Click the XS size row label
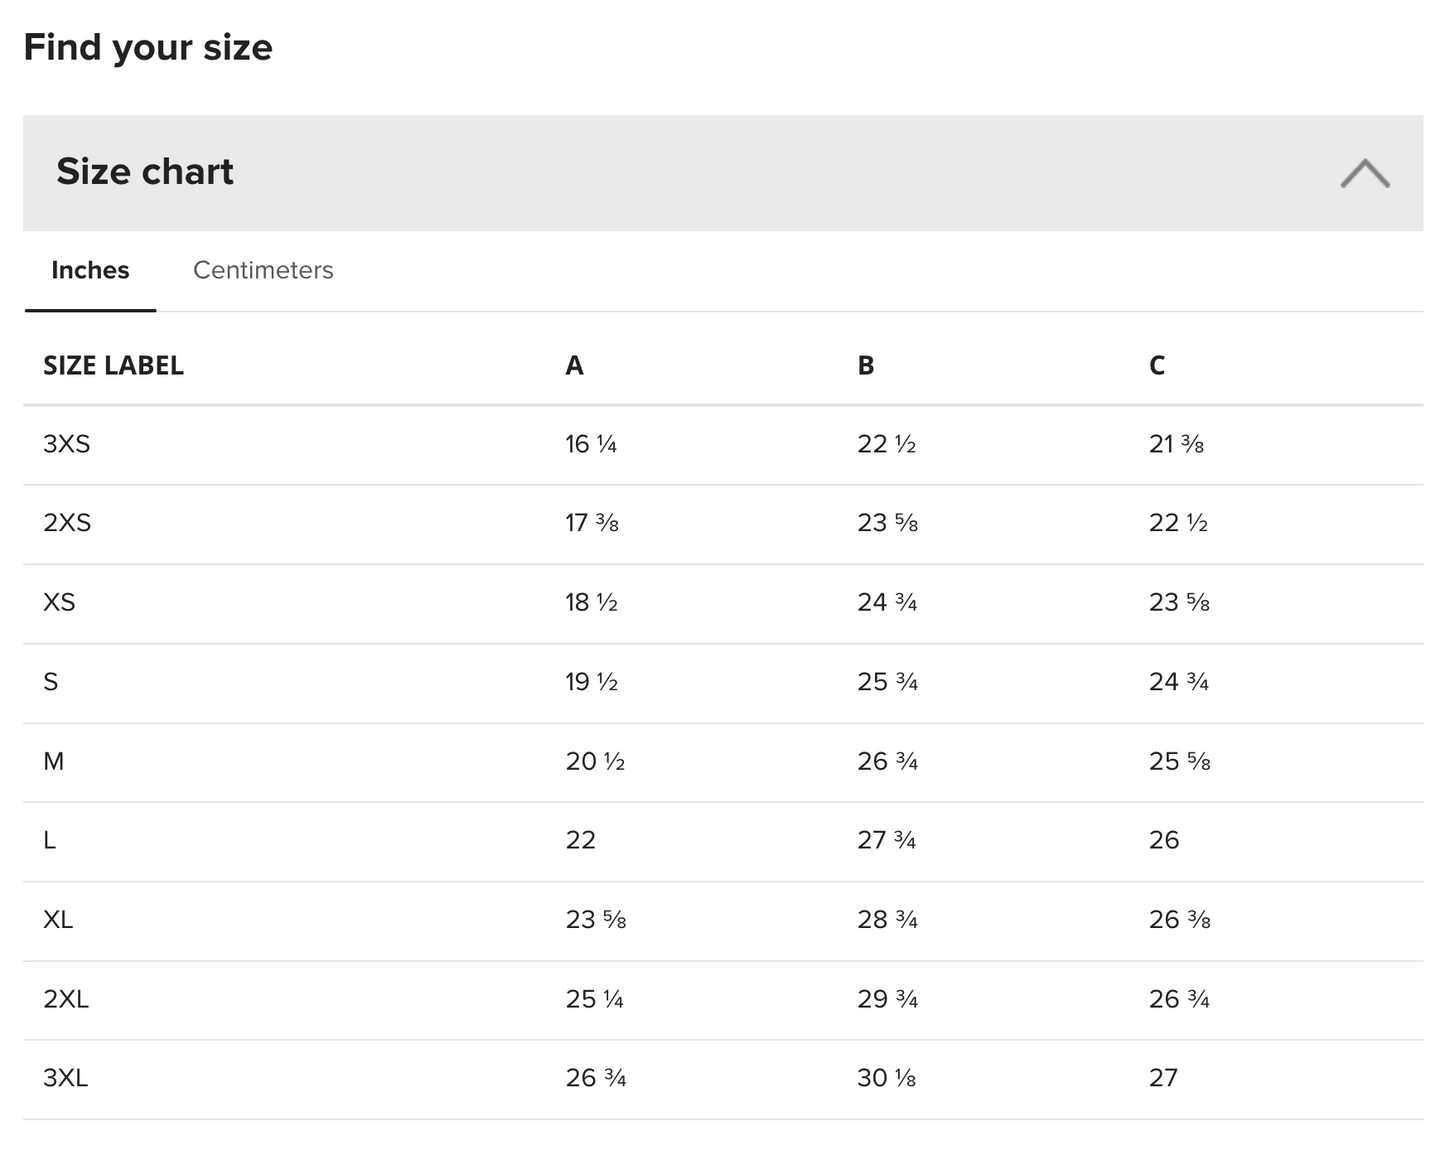This screenshot has width=1445, height=1165. point(59,602)
